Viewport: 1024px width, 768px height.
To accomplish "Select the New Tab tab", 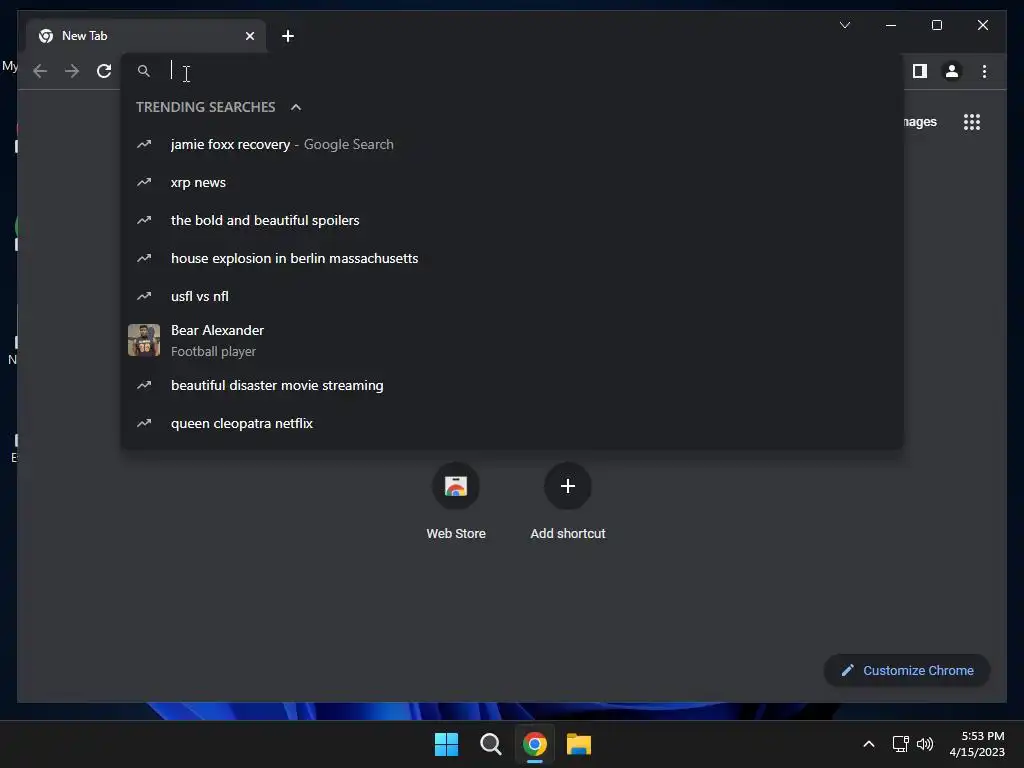I will 146,36.
